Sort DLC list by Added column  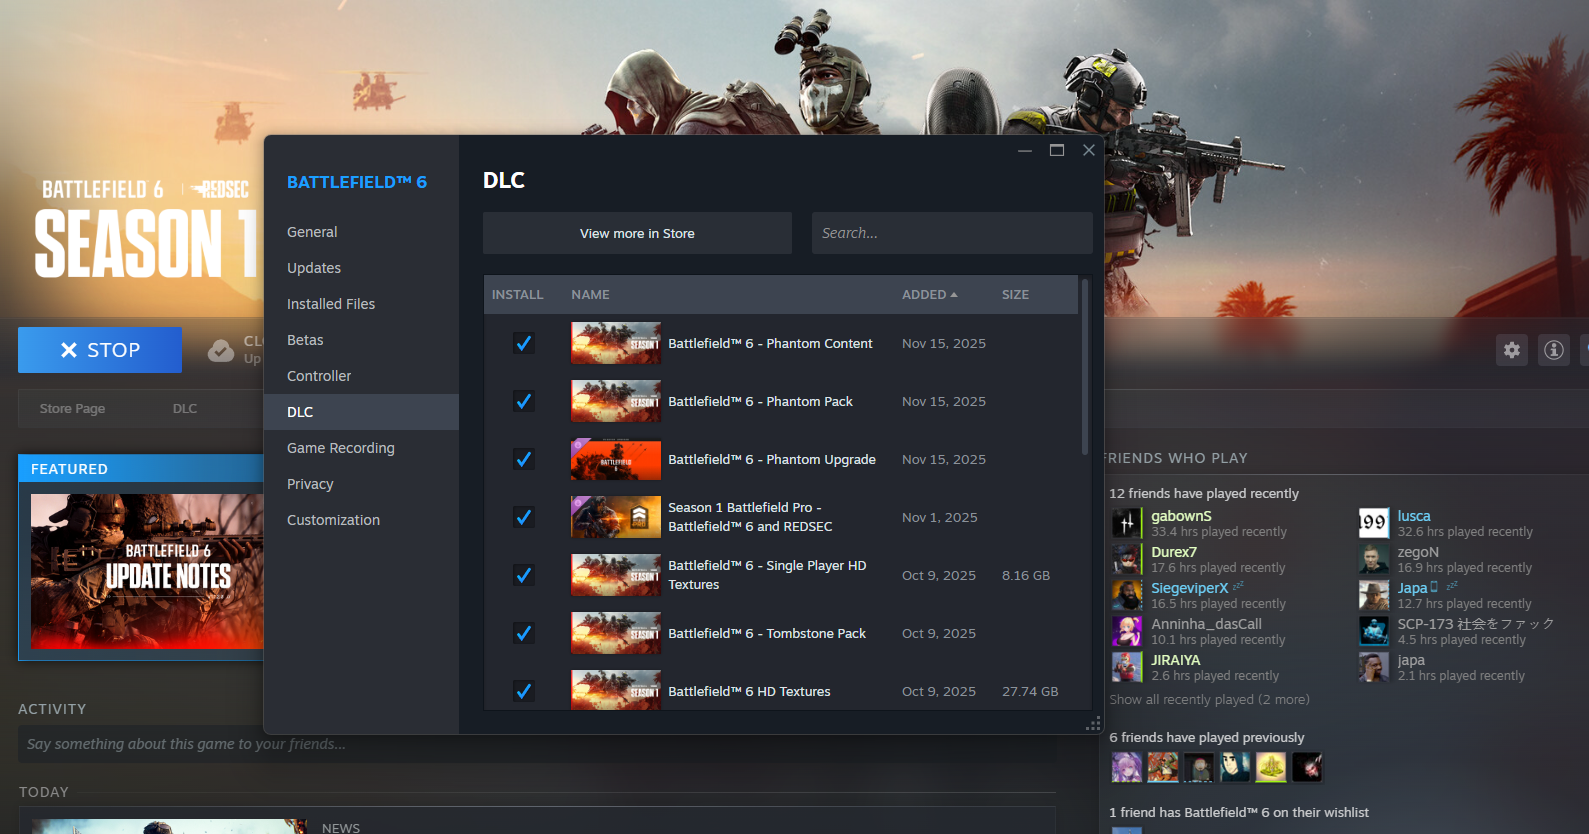(929, 295)
